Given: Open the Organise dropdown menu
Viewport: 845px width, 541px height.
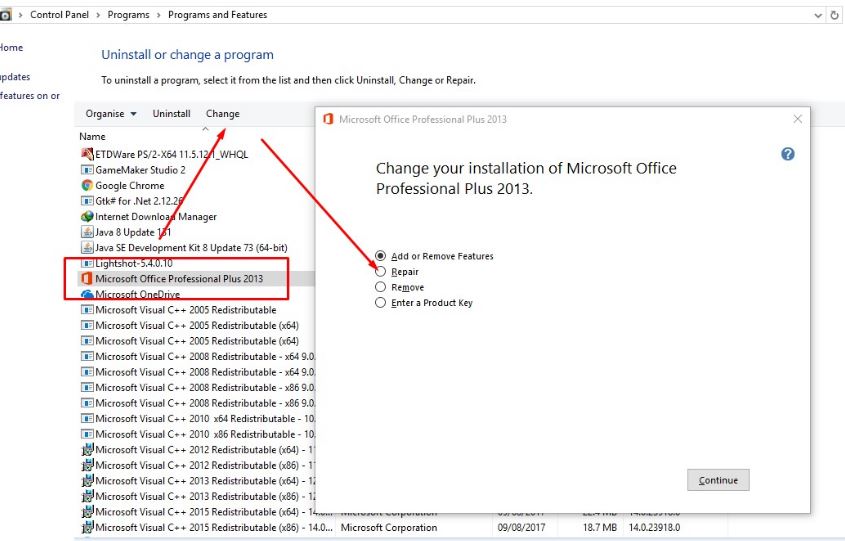Looking at the screenshot, I should point(111,114).
